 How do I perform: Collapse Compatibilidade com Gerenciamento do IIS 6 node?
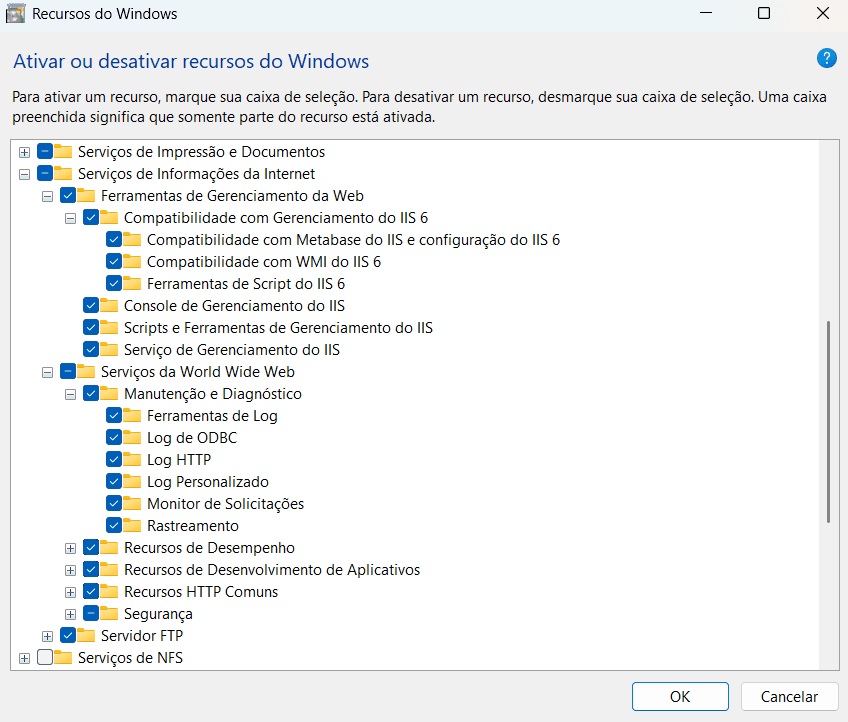click(x=70, y=218)
